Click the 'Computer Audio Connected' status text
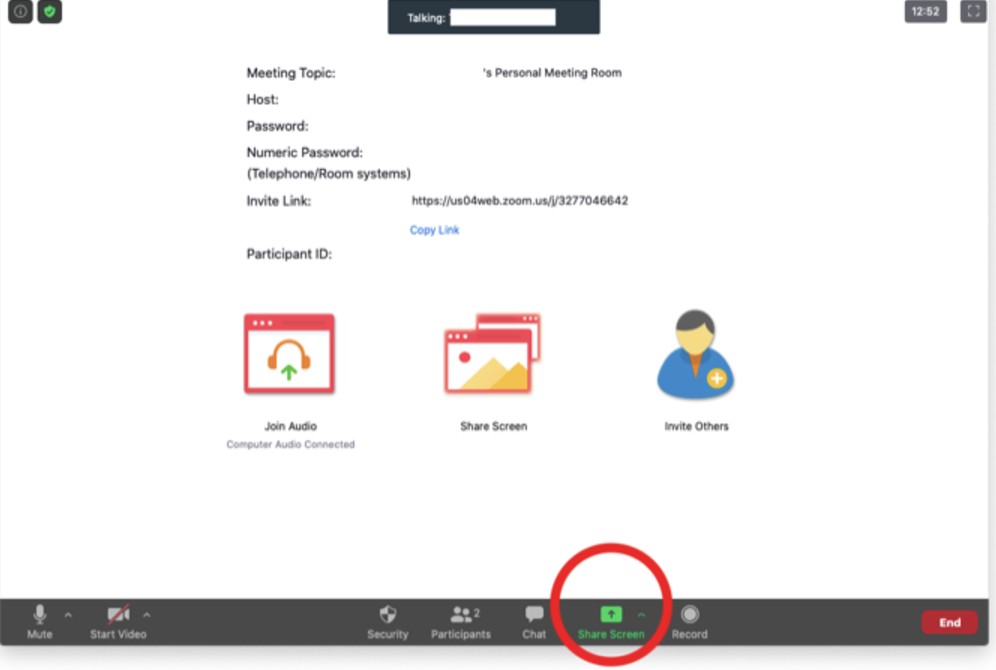 290,445
